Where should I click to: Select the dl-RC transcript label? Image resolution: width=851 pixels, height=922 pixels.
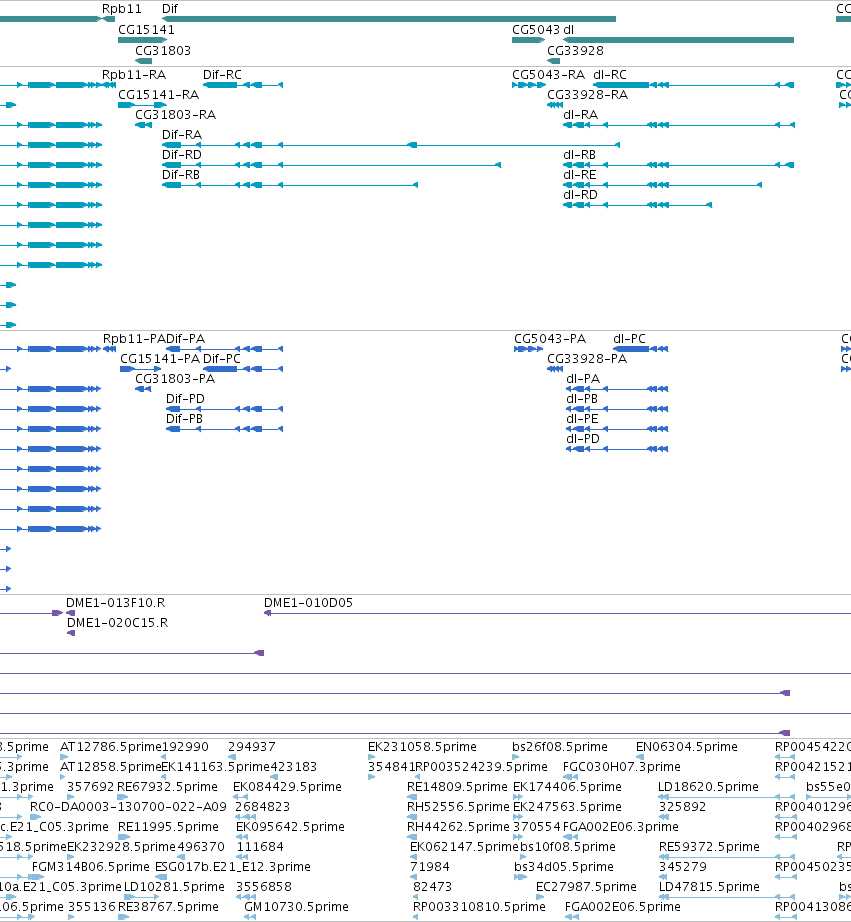point(610,75)
